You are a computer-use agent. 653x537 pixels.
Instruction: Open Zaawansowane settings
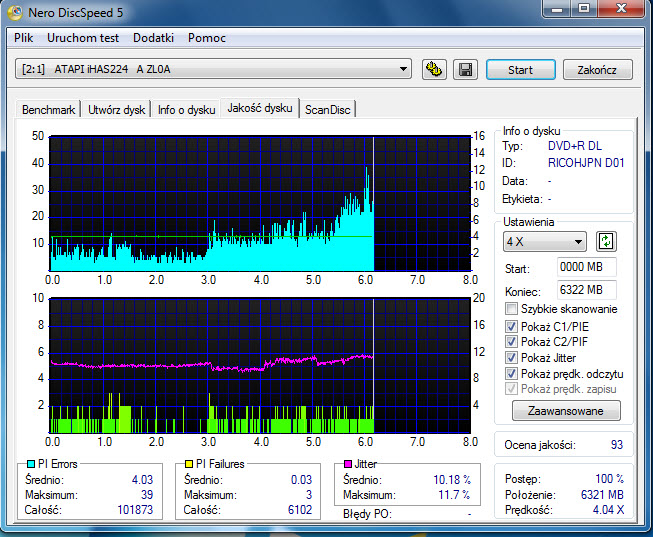pyautogui.click(x=566, y=411)
